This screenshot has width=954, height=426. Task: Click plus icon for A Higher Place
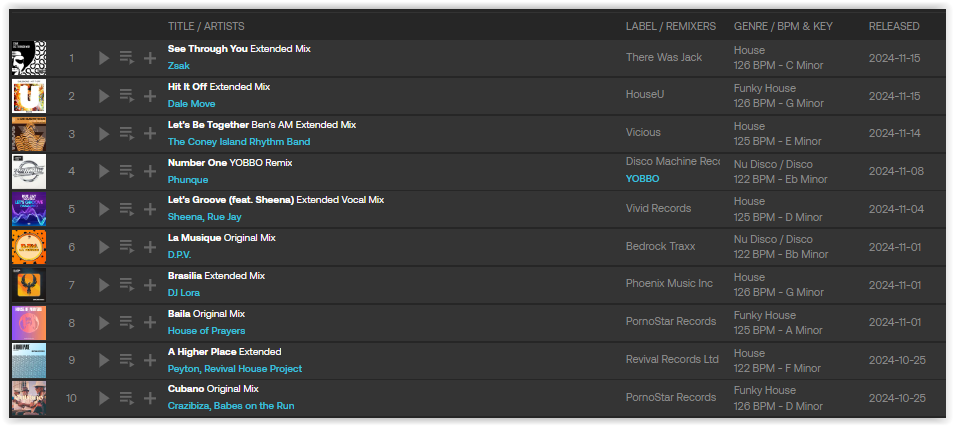[x=150, y=360]
